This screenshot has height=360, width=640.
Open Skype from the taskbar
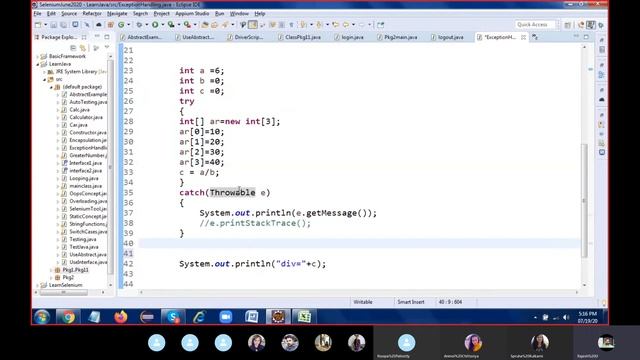point(173,317)
